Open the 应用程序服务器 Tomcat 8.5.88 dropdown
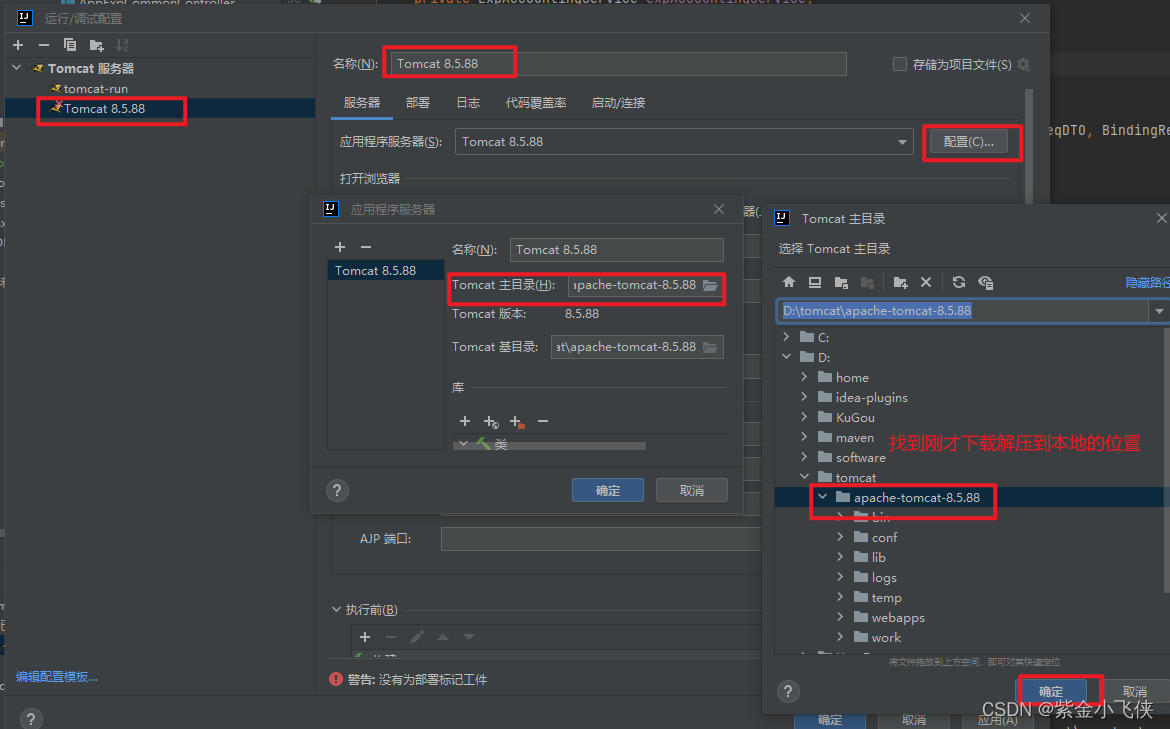Screen dimensions: 1170x729 pyautogui.click(x=902, y=142)
